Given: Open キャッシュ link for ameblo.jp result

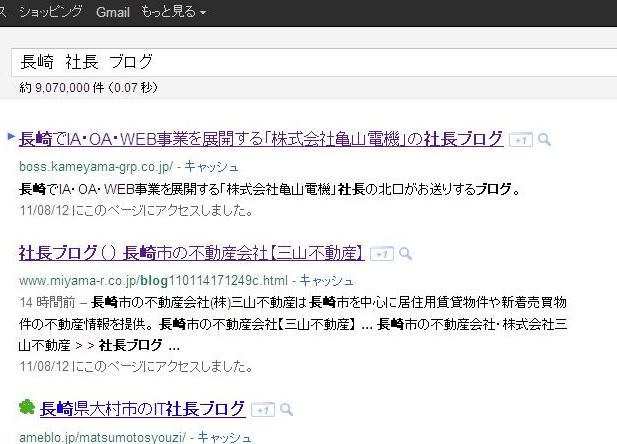Looking at the screenshot, I should click(229, 437).
